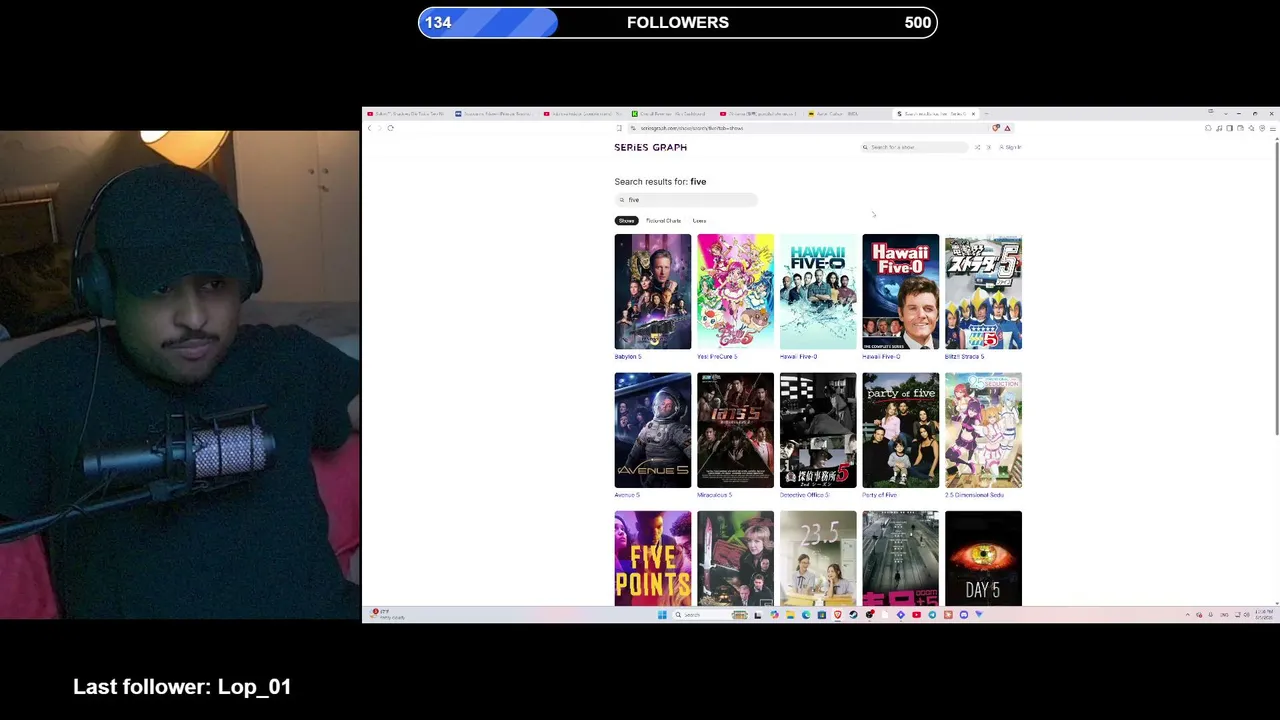1280x720 pixels.
Task: Open the Babylon 5 poster
Action: [653, 292]
